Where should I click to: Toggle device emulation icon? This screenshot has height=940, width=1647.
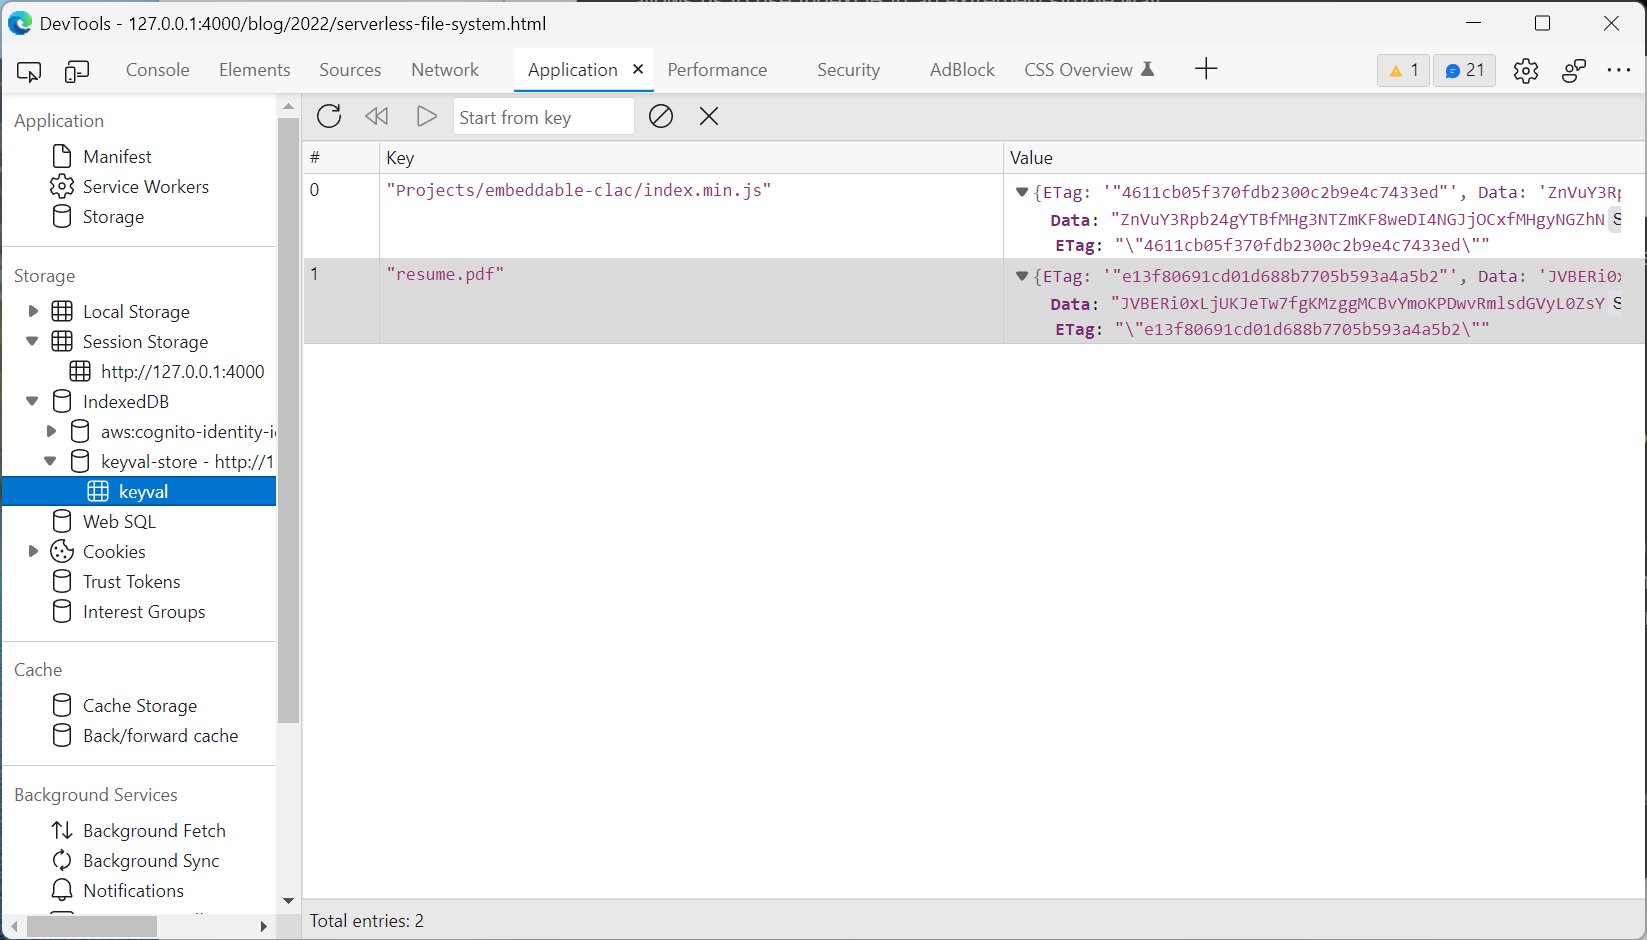77,71
